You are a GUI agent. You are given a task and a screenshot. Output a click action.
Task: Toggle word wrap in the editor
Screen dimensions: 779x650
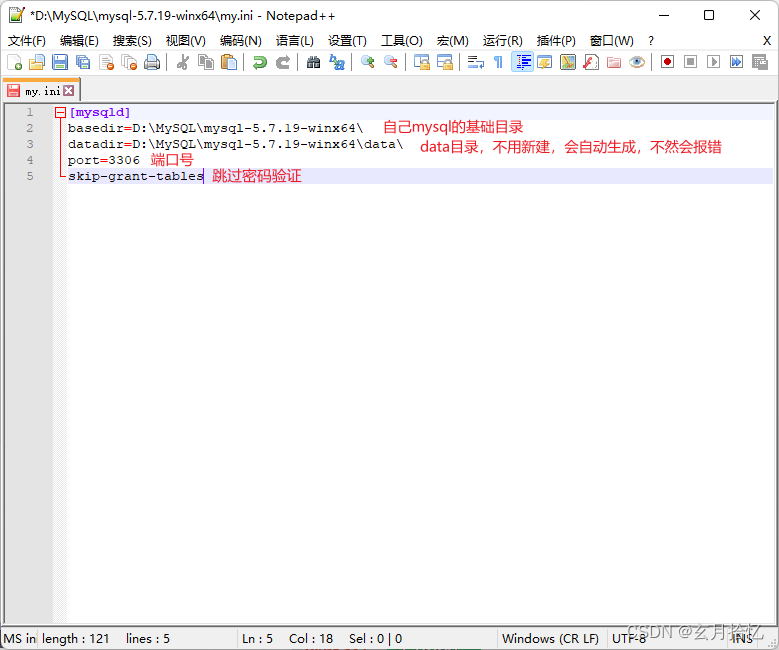tap(475, 62)
